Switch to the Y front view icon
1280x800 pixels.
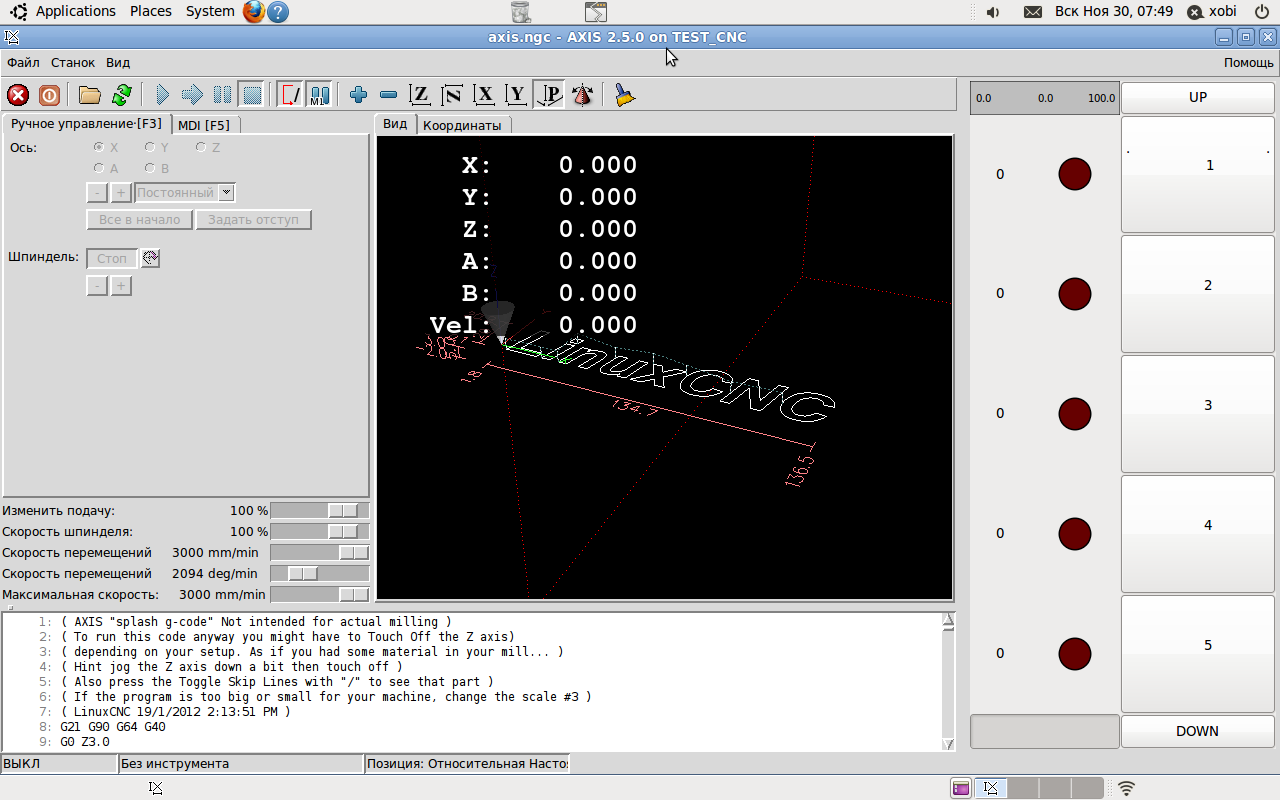(516, 95)
